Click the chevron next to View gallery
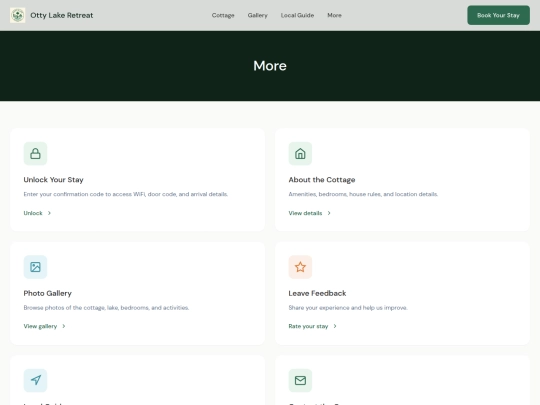This screenshot has width=540, height=405. (64, 326)
